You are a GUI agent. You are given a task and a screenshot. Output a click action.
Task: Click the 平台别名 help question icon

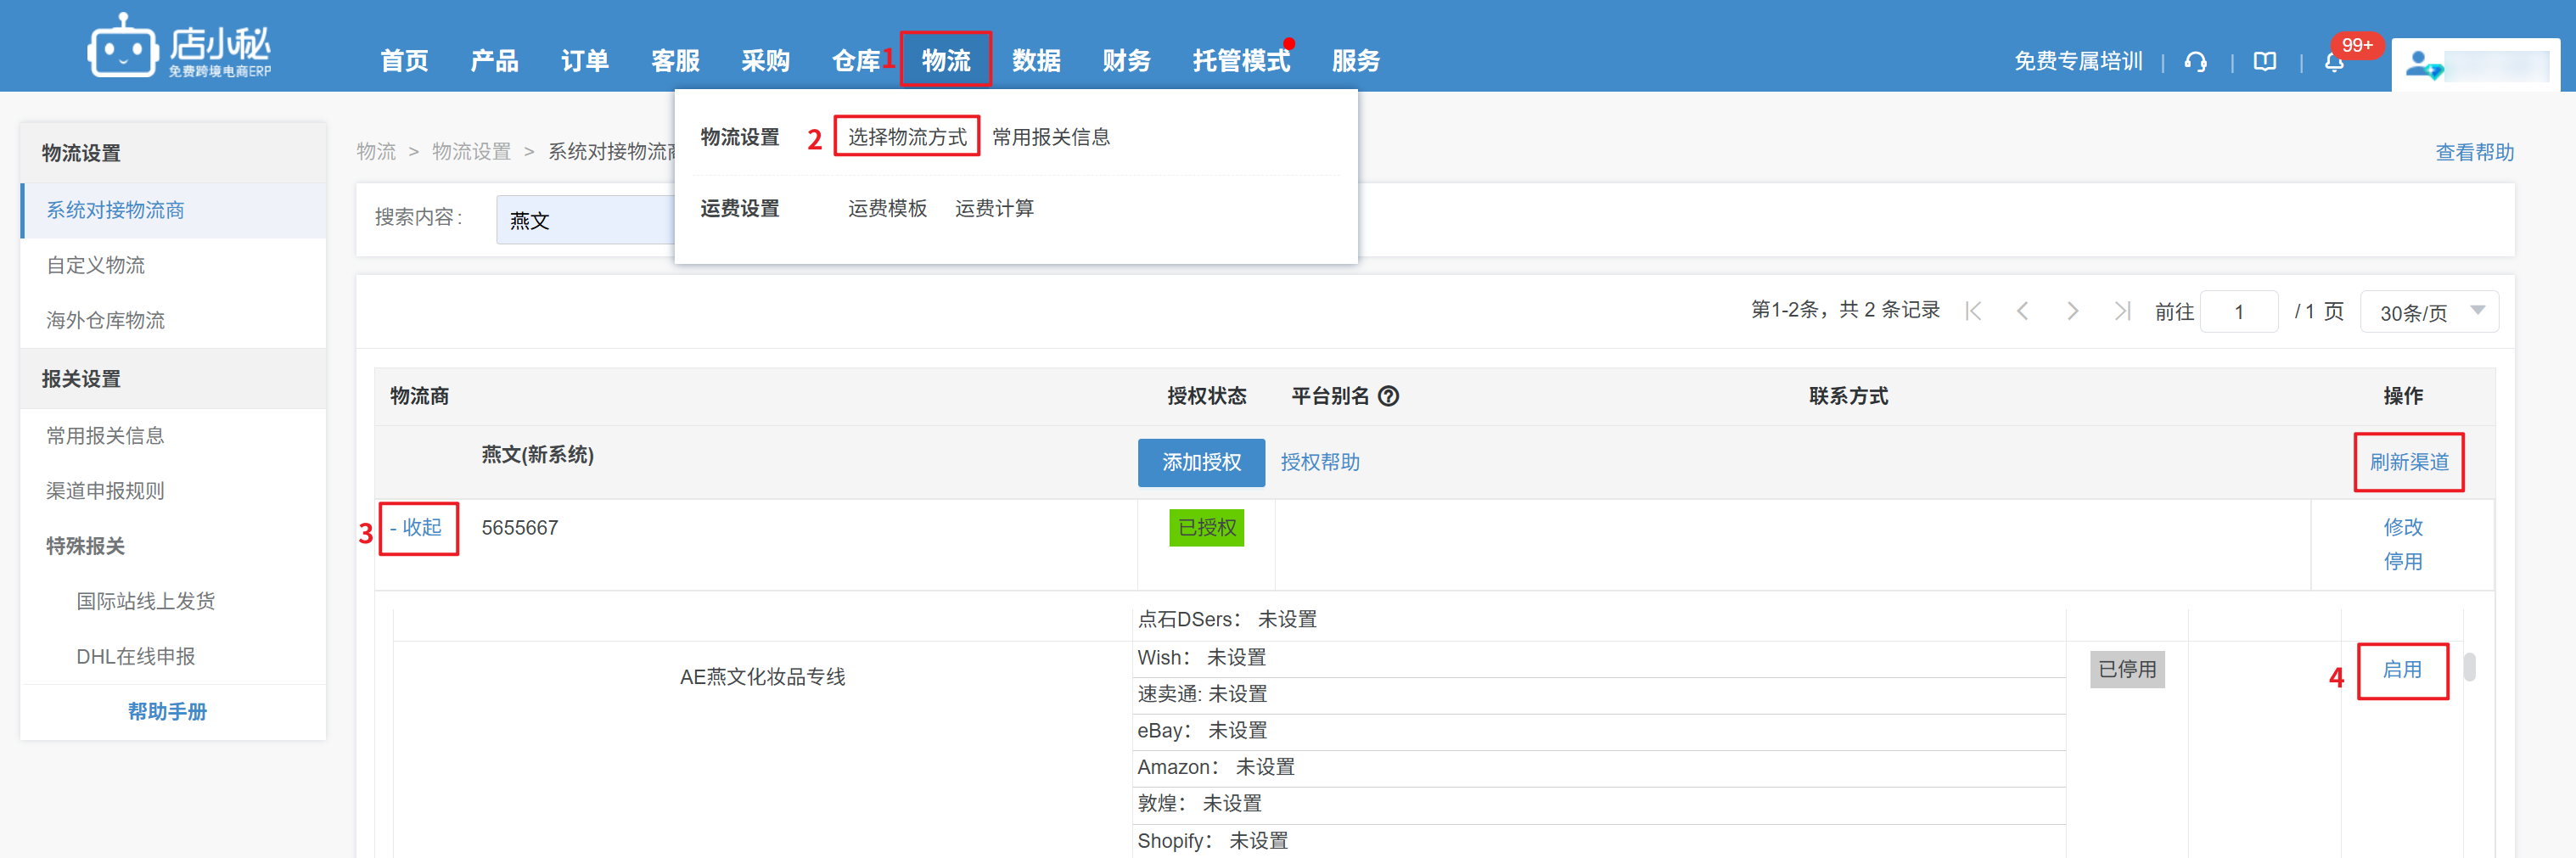[1388, 396]
